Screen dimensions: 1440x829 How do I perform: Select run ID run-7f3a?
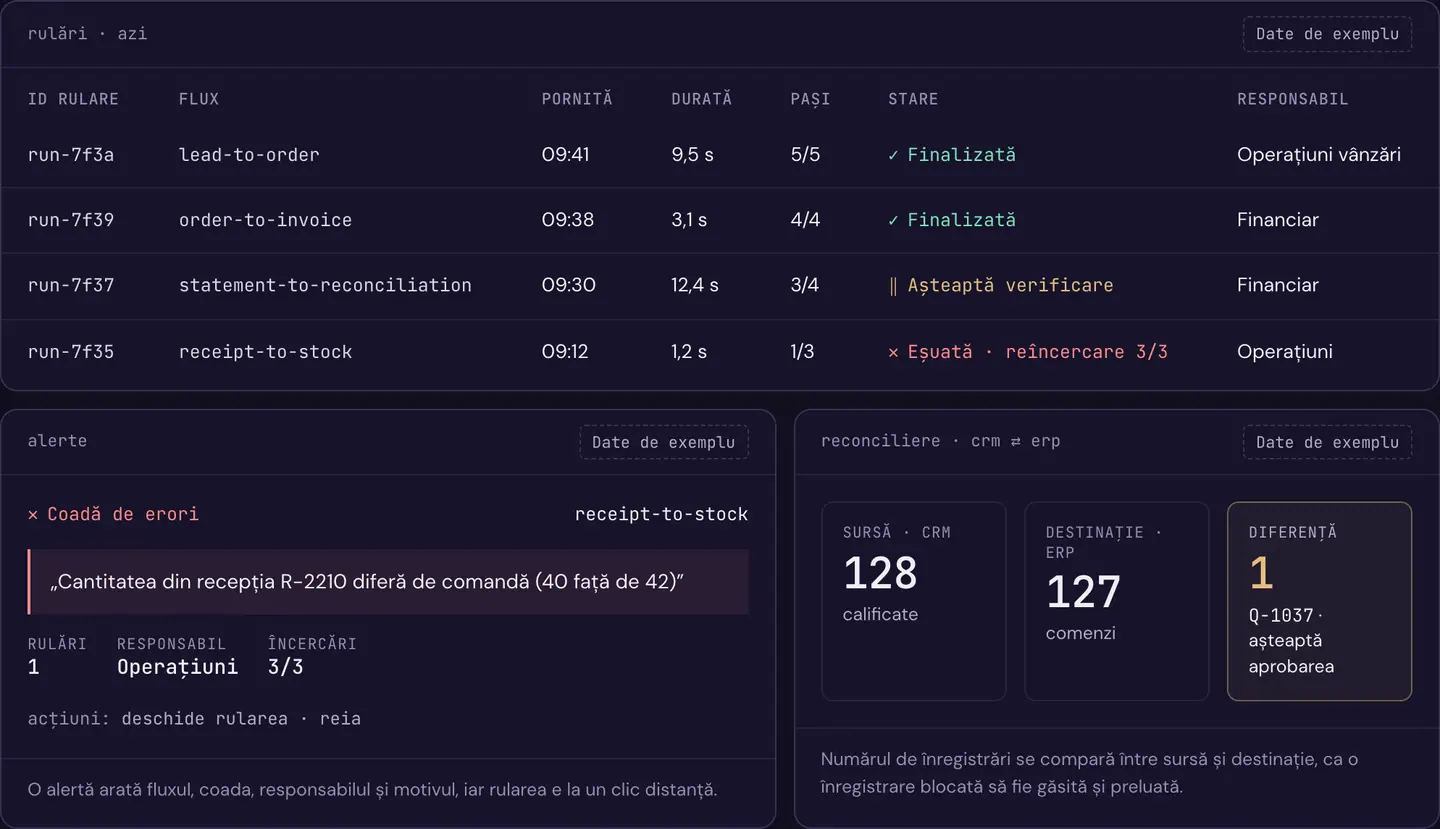(71, 155)
